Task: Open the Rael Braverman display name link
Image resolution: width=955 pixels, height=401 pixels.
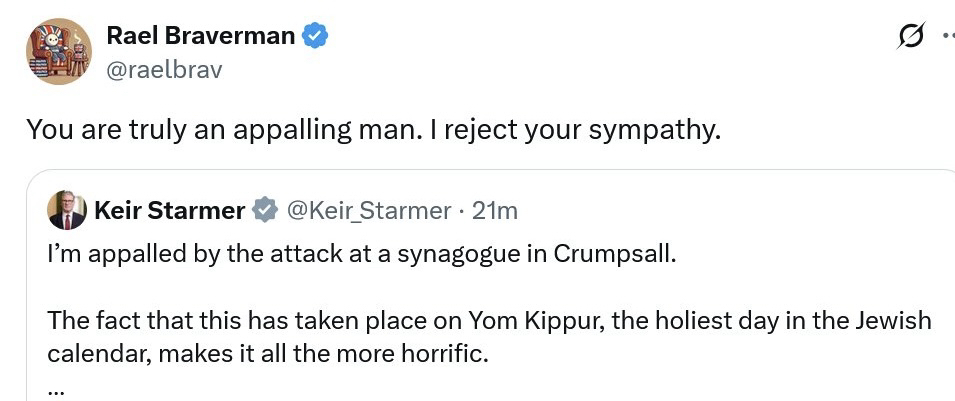Action: [200, 37]
